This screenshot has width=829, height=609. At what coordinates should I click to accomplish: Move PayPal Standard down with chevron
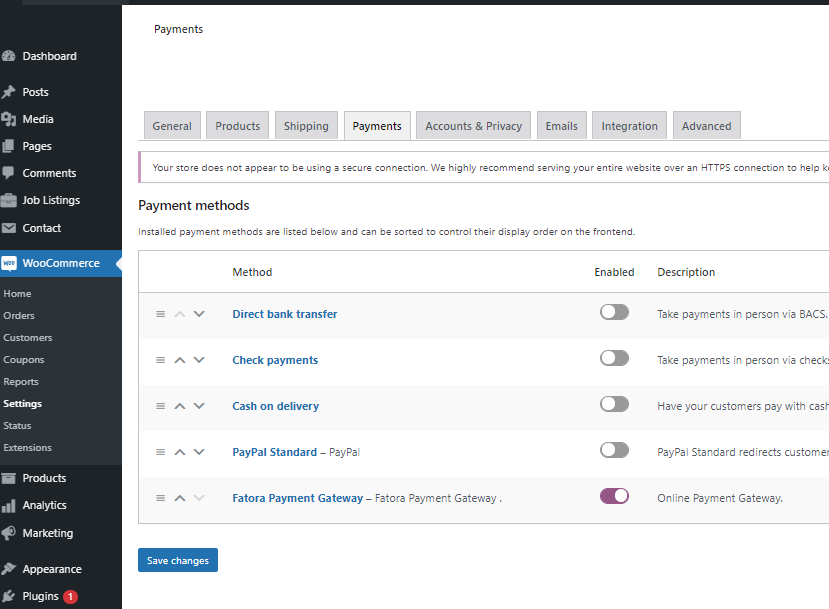pyautogui.click(x=199, y=452)
